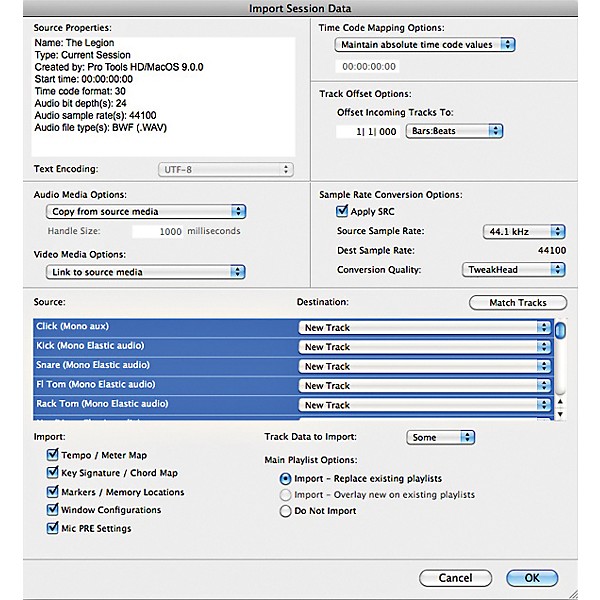This screenshot has width=600, height=600.
Task: Click OK to confirm import
Action: (532, 578)
